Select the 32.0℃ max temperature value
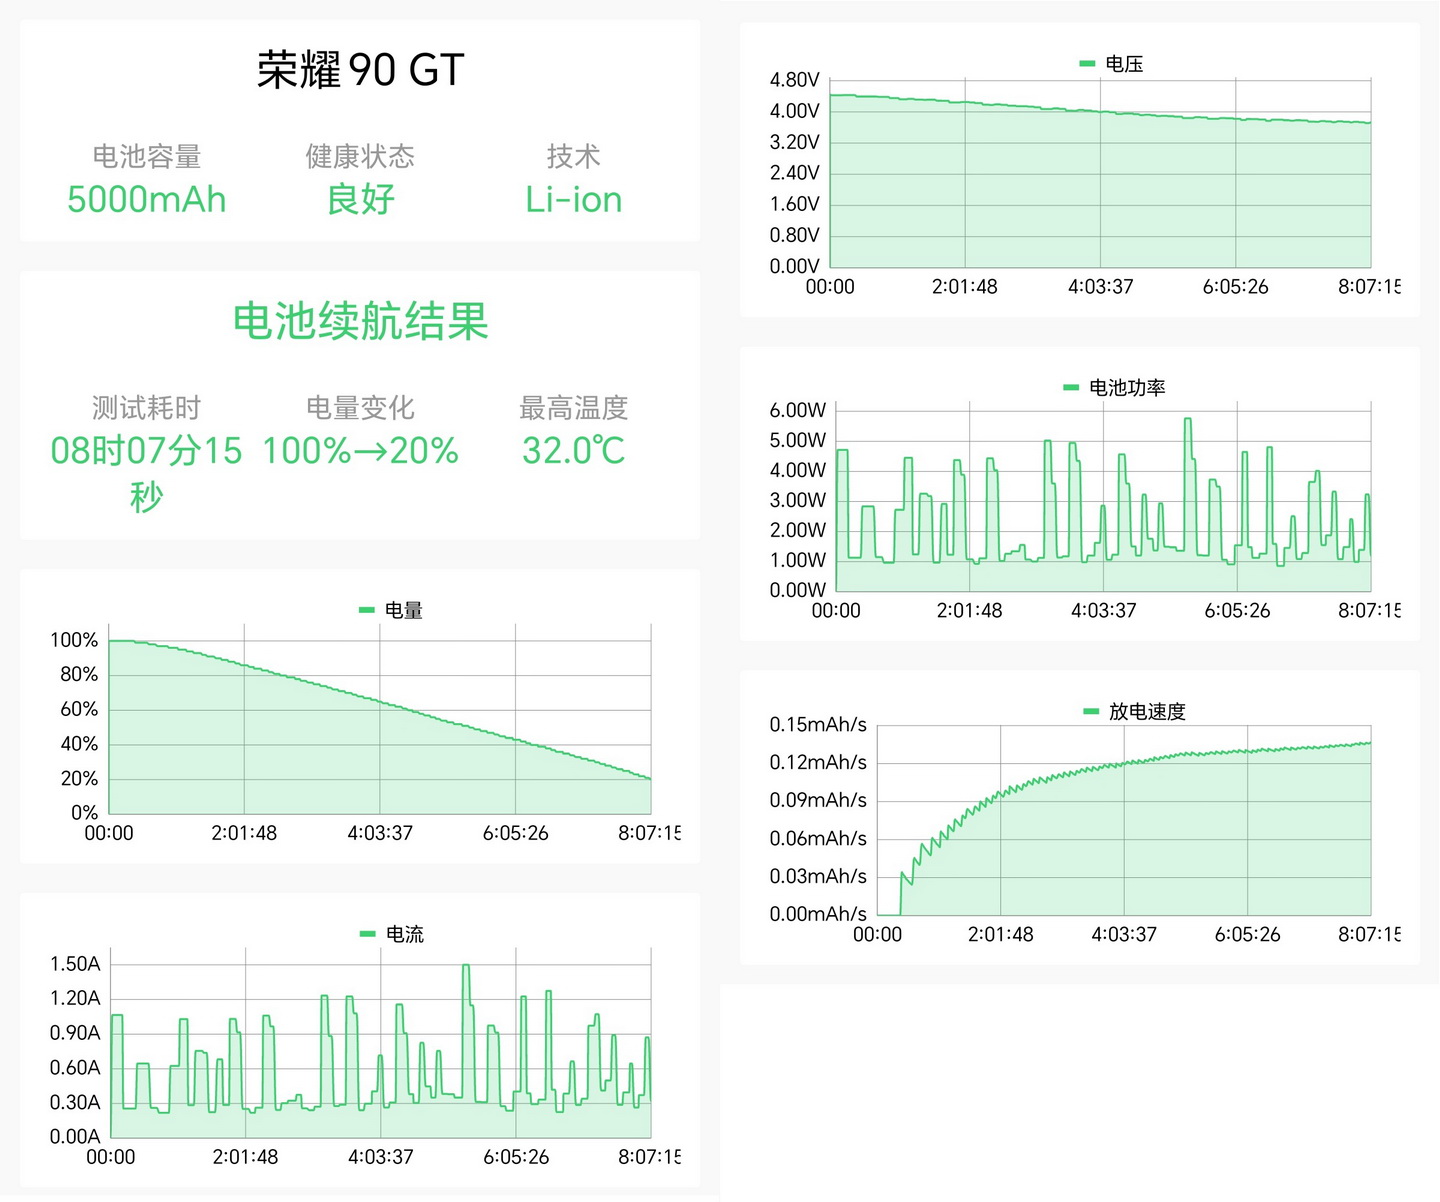 (x=573, y=451)
